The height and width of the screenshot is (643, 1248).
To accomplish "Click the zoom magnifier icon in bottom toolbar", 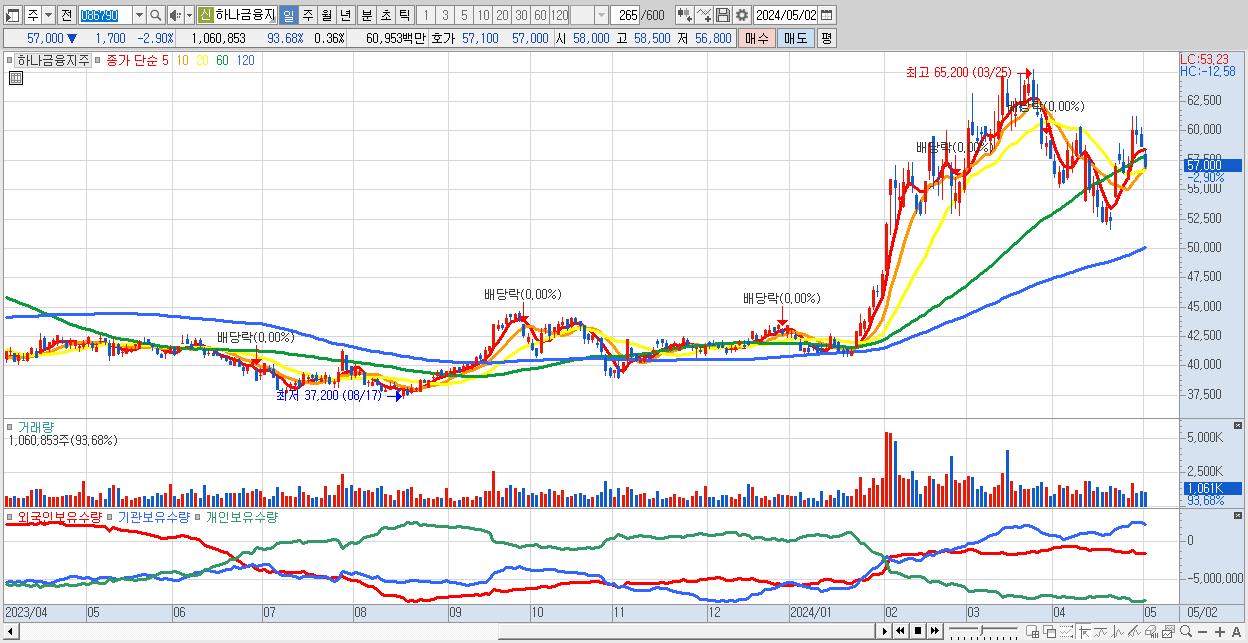I will [x=1186, y=631].
